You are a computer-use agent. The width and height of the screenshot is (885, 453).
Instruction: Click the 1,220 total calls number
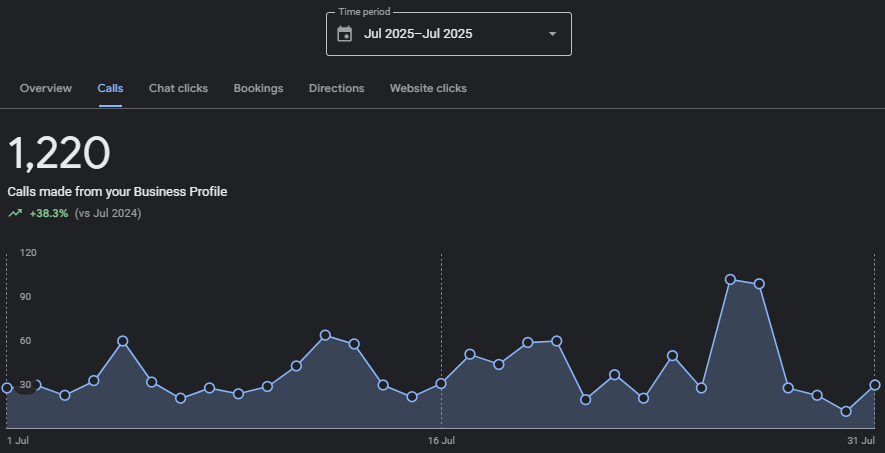coord(59,154)
